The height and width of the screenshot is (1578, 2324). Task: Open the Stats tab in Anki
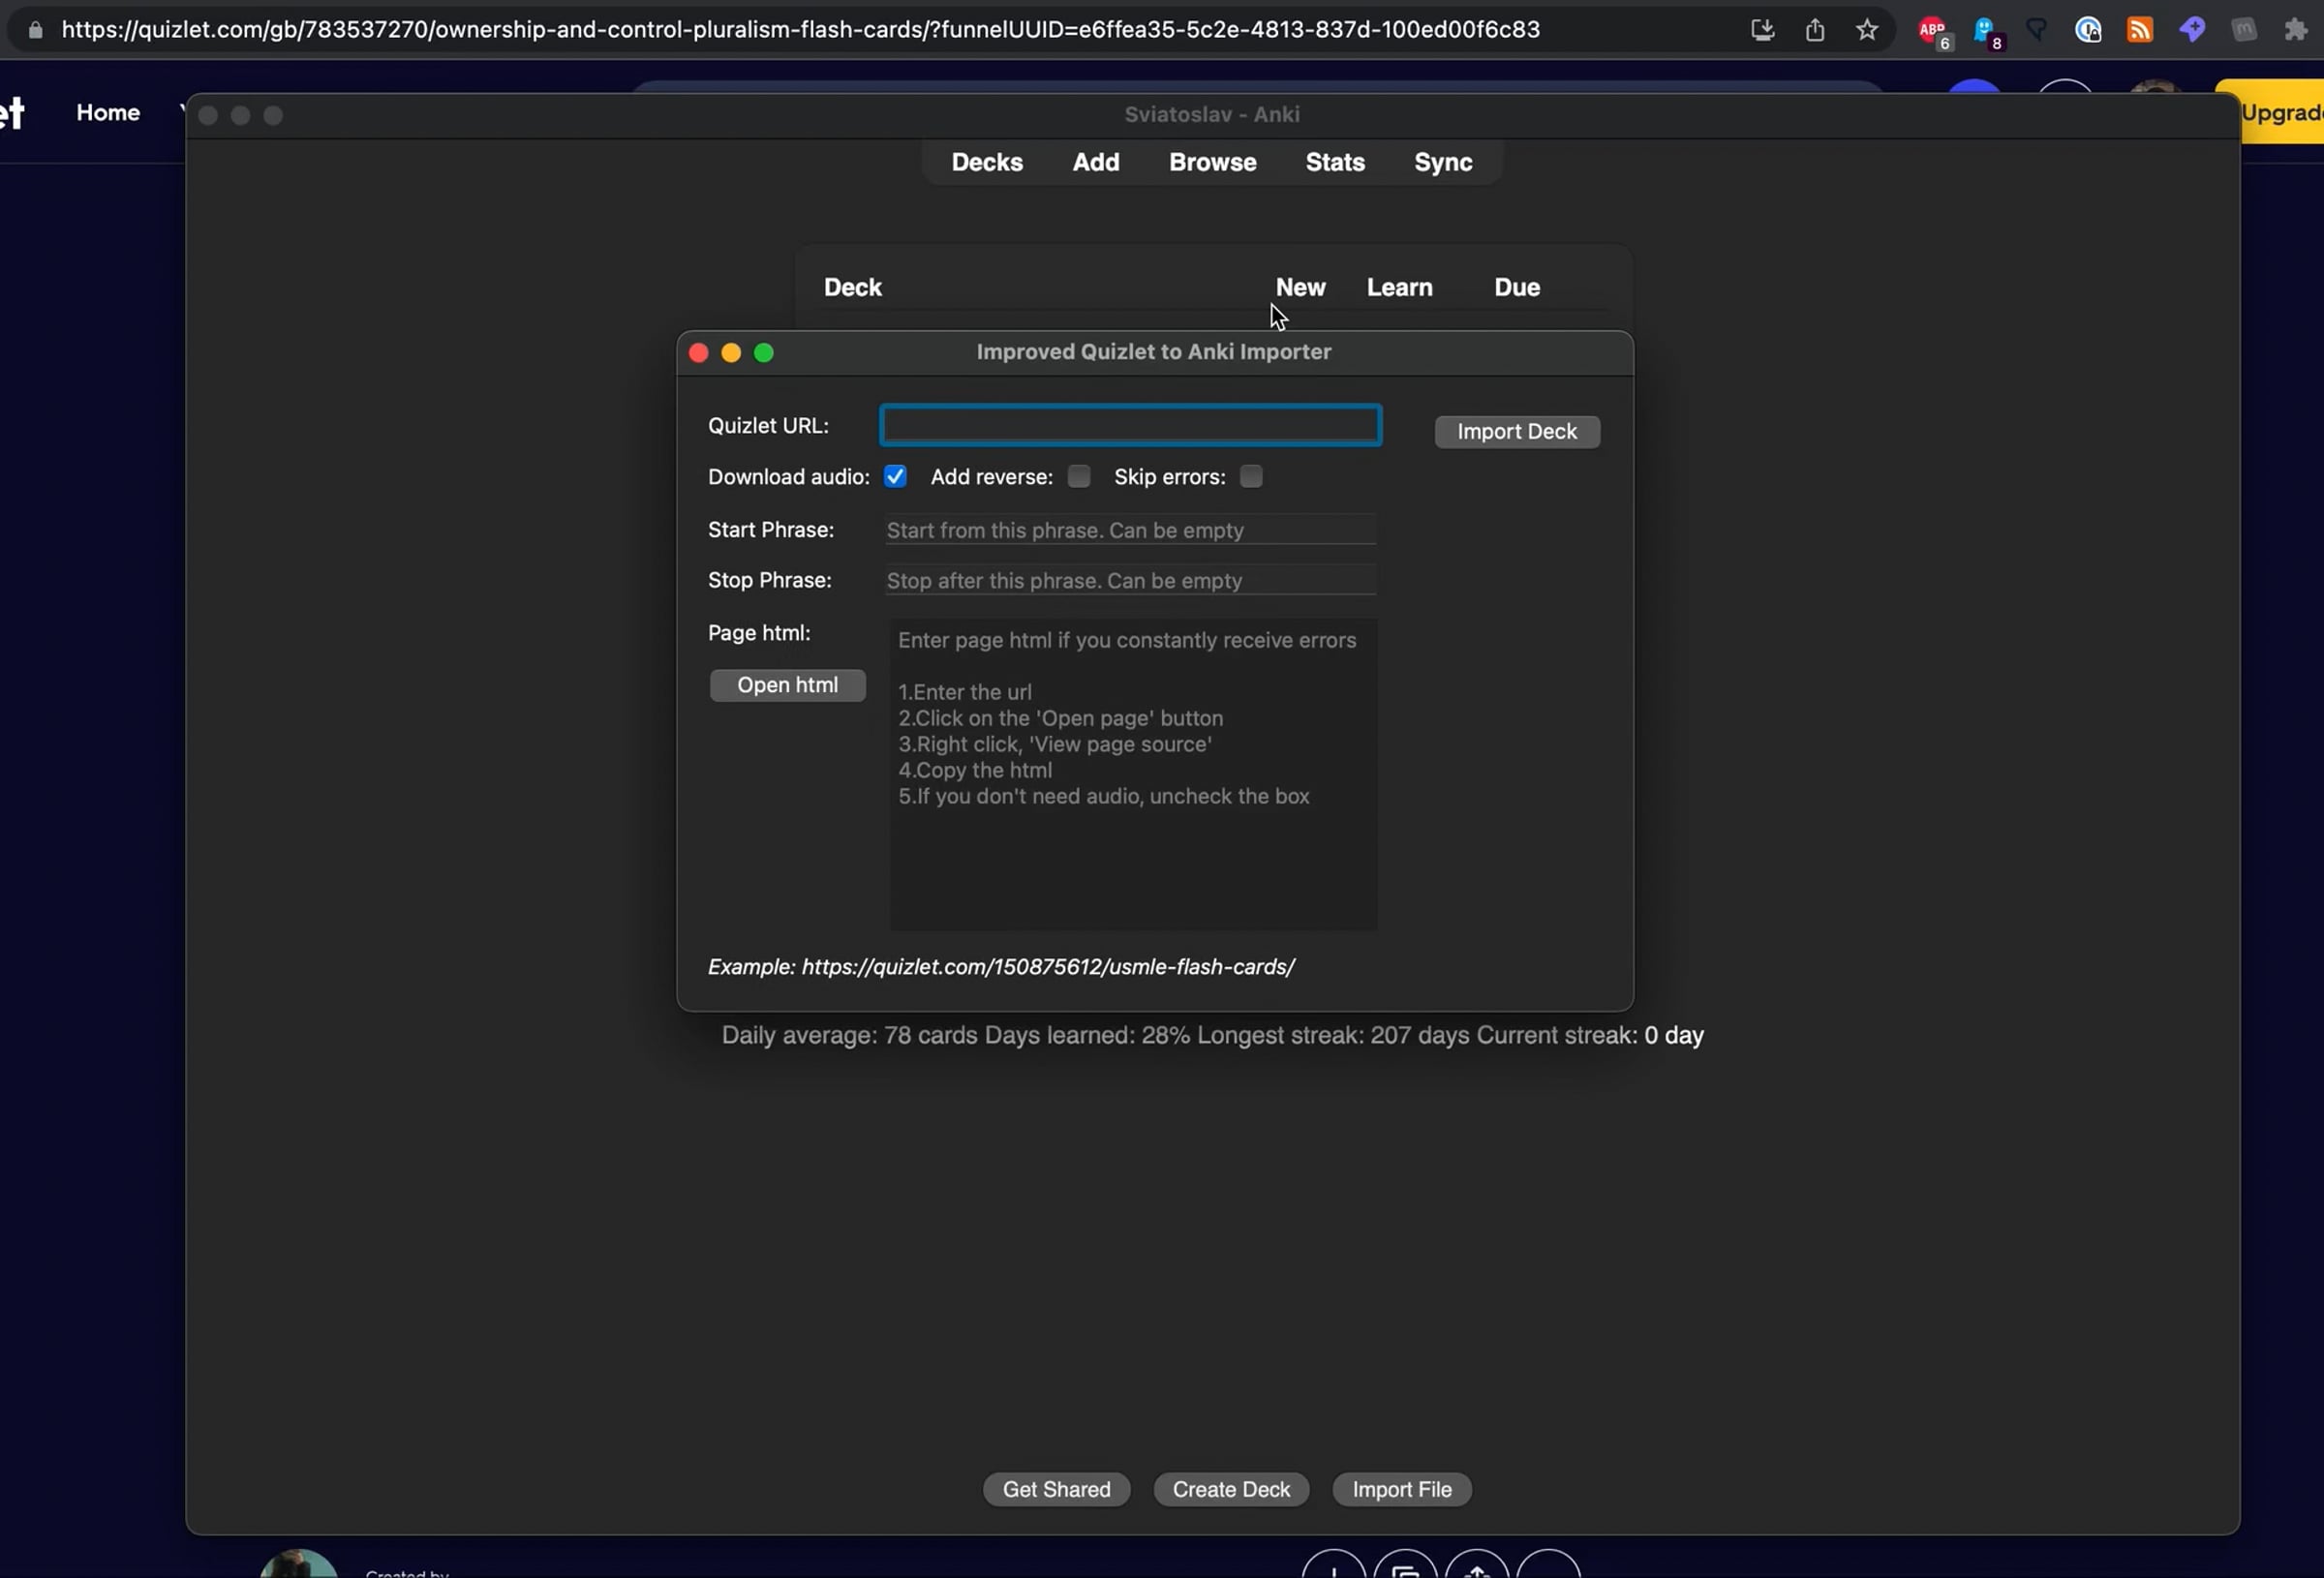click(1335, 162)
